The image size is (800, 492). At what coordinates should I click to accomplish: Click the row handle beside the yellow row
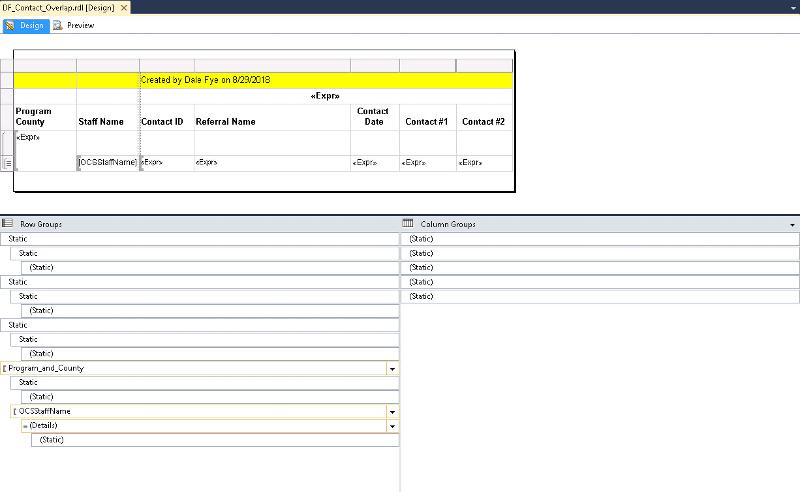pyautogui.click(x=7, y=81)
